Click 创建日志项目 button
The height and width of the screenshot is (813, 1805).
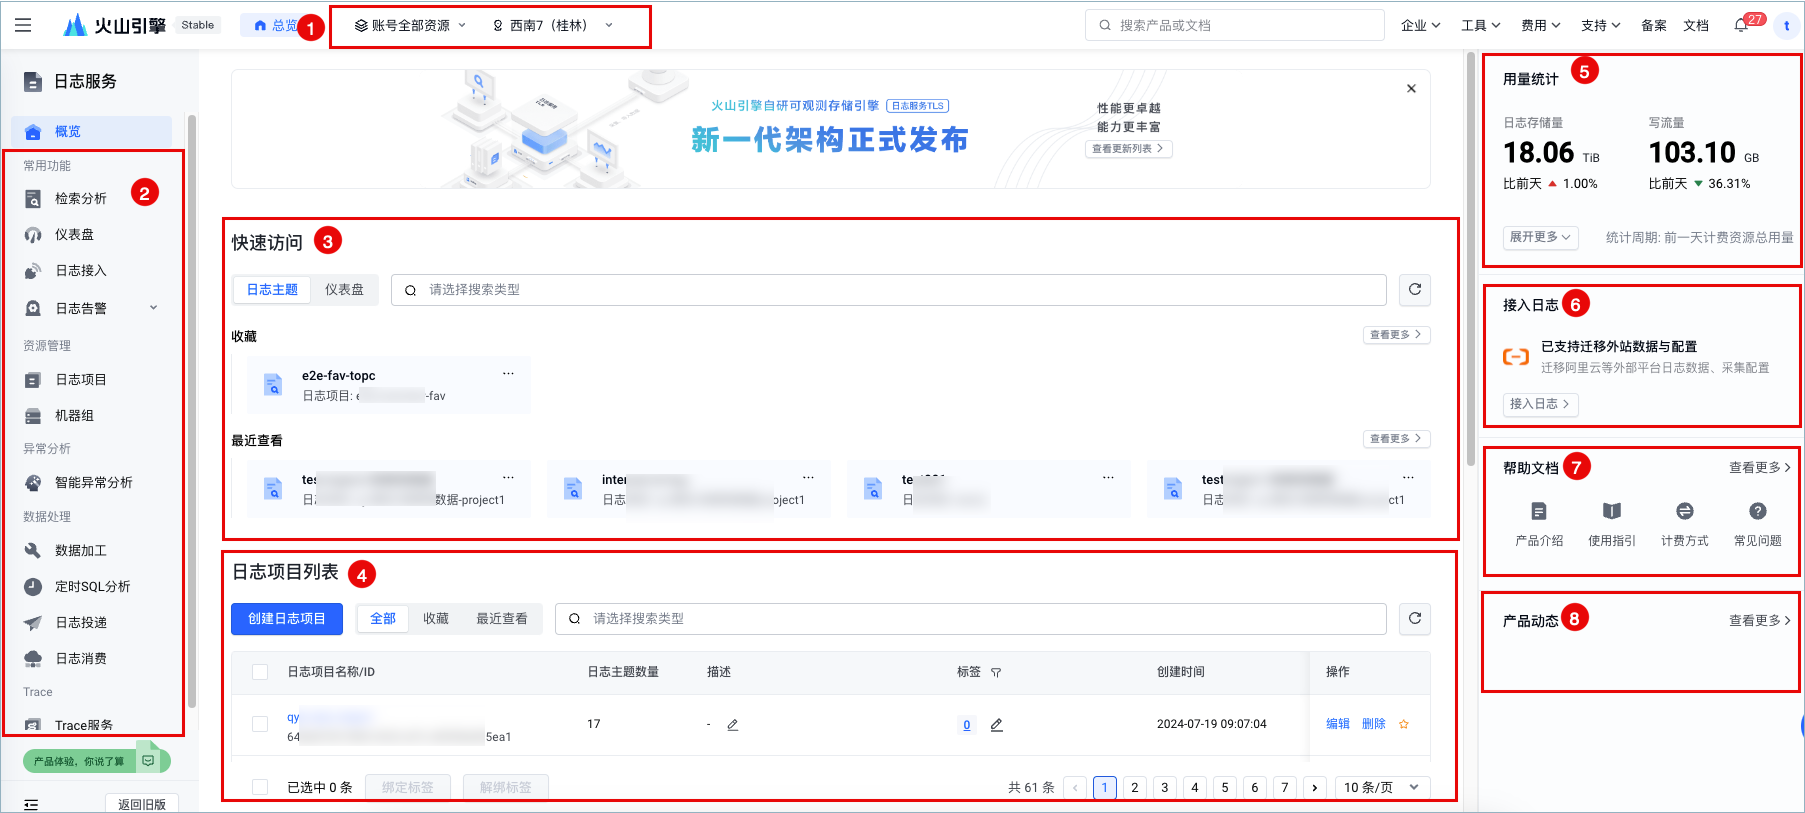pyautogui.click(x=287, y=619)
